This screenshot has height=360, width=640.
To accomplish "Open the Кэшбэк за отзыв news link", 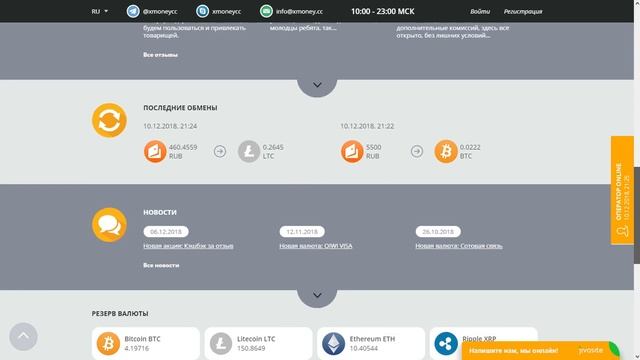I will (188, 246).
